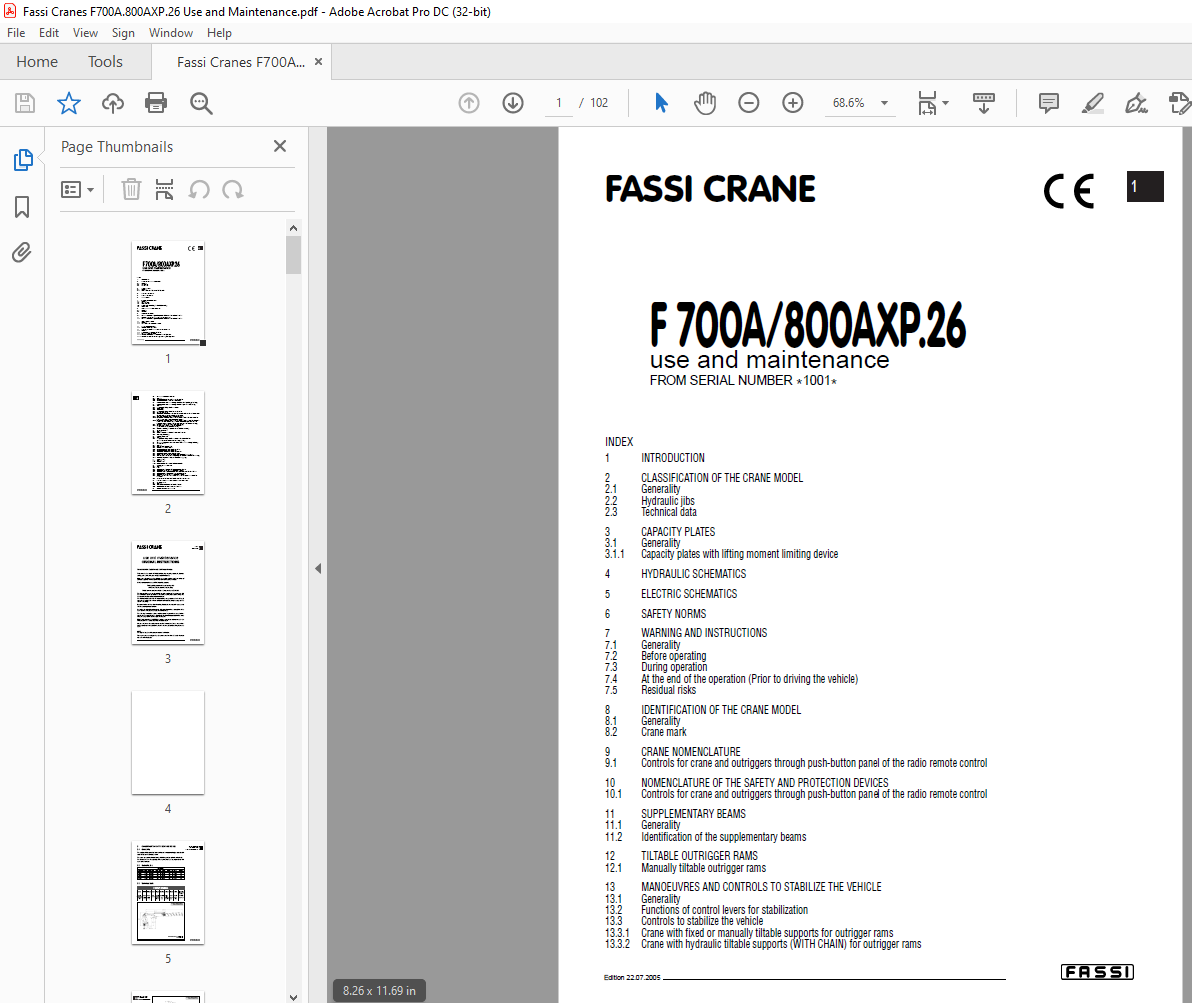Print the document with printer icon
The image size is (1192, 1003).
(x=156, y=103)
